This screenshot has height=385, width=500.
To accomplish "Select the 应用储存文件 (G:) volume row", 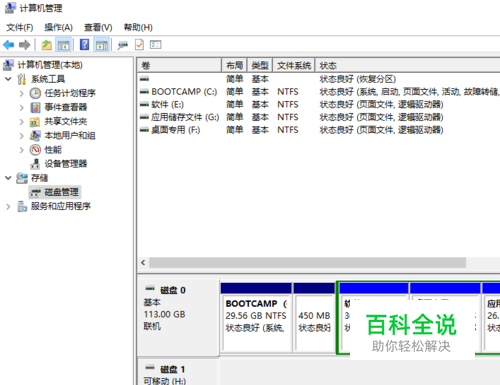I will click(319, 117).
